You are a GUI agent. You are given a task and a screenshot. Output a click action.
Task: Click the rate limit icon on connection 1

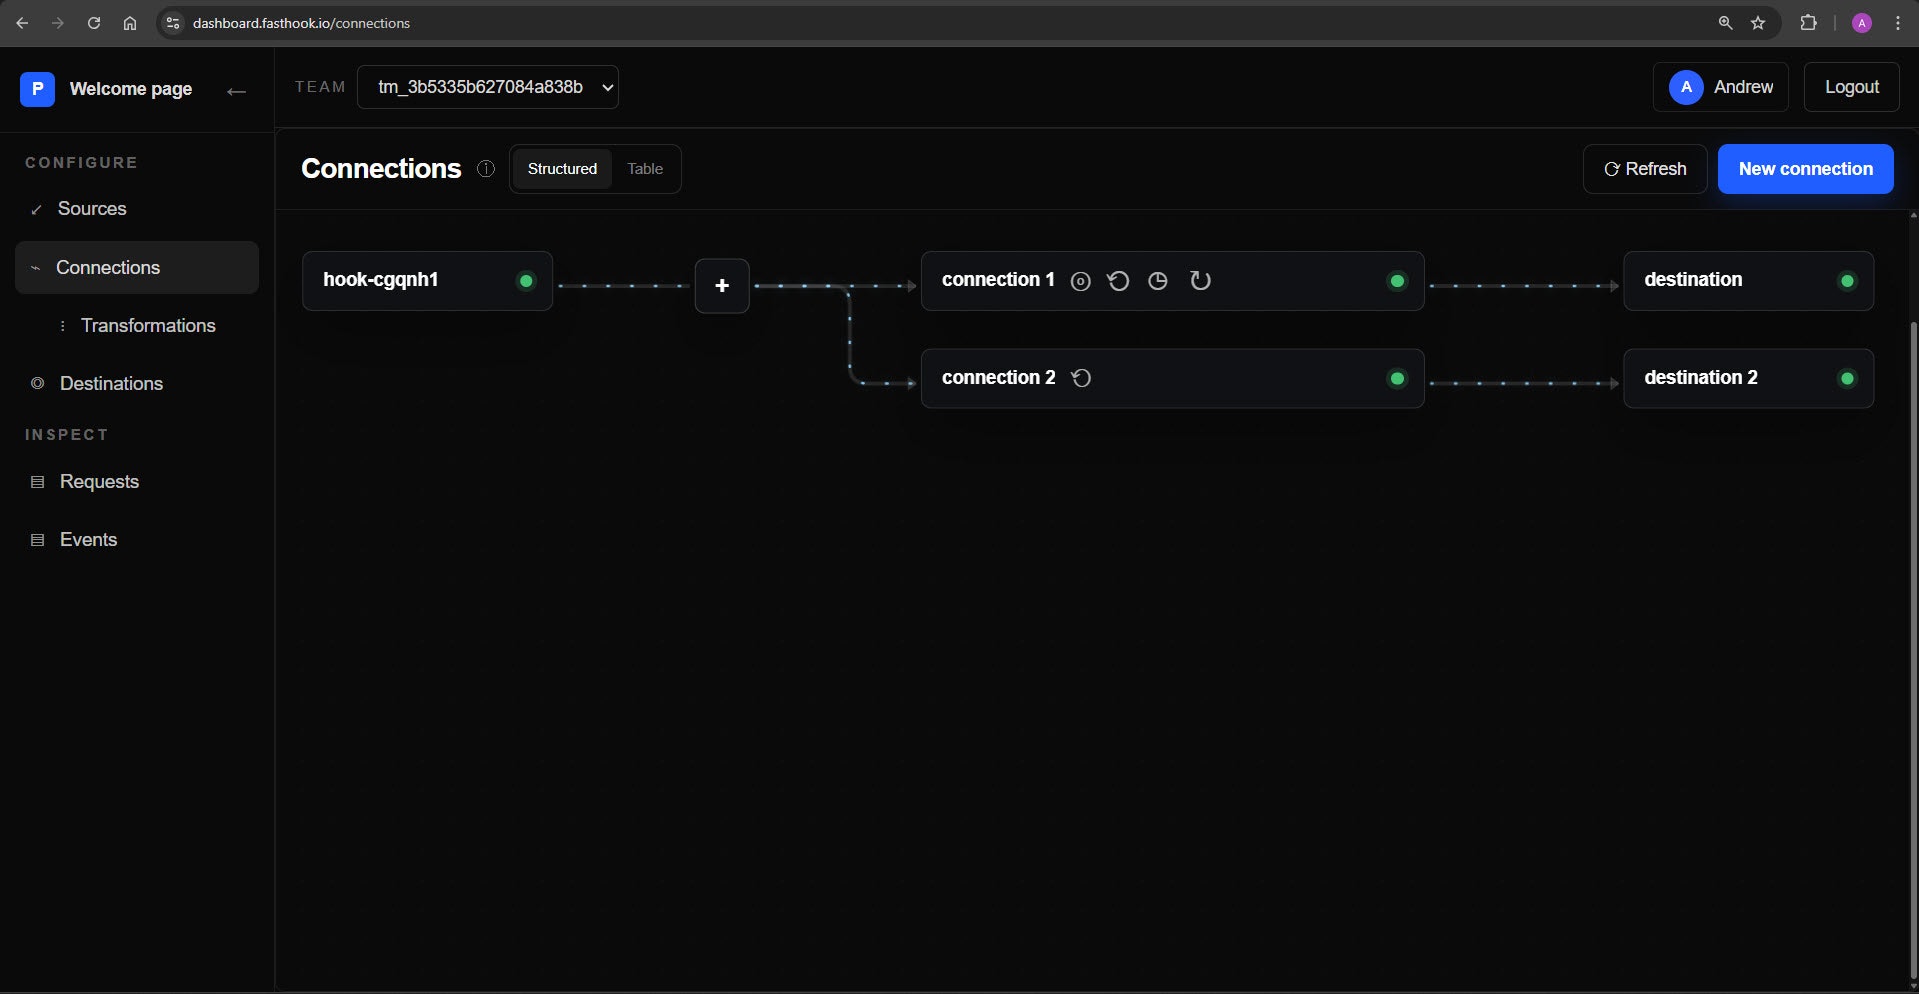point(1080,281)
